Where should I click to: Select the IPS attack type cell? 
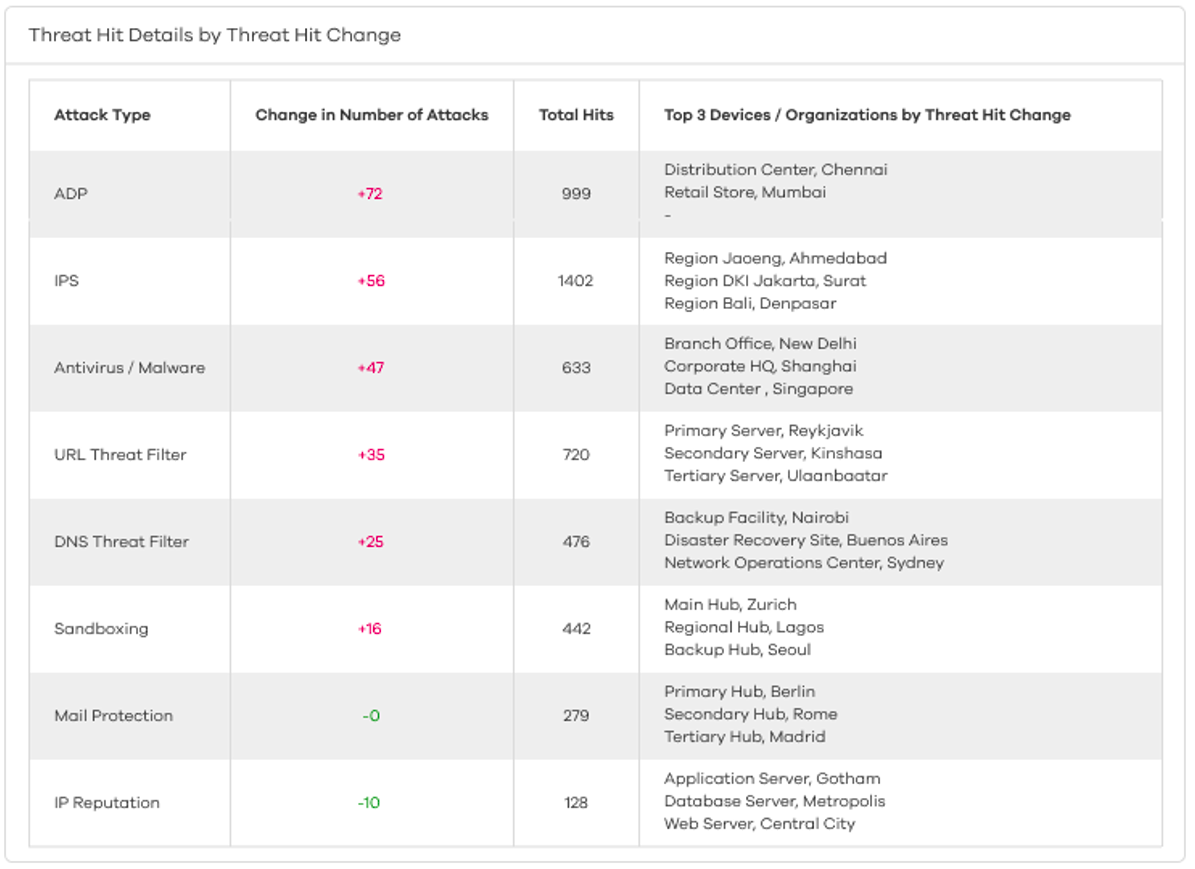point(66,281)
